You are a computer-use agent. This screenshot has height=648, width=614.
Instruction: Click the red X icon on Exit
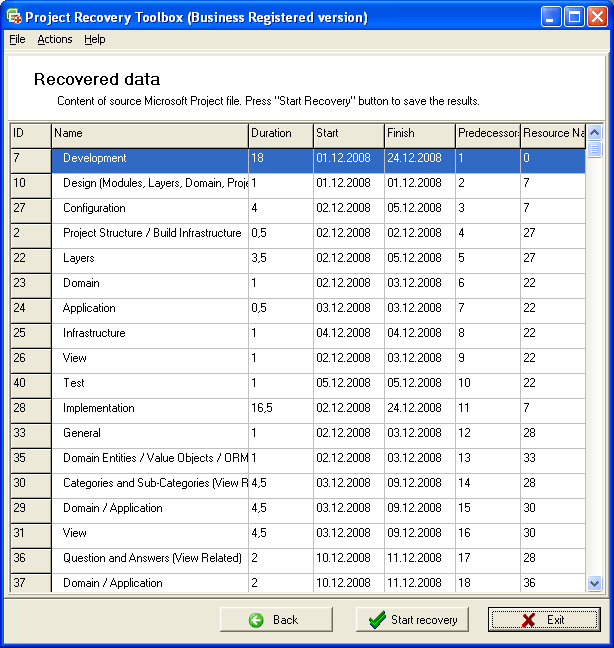(527, 620)
